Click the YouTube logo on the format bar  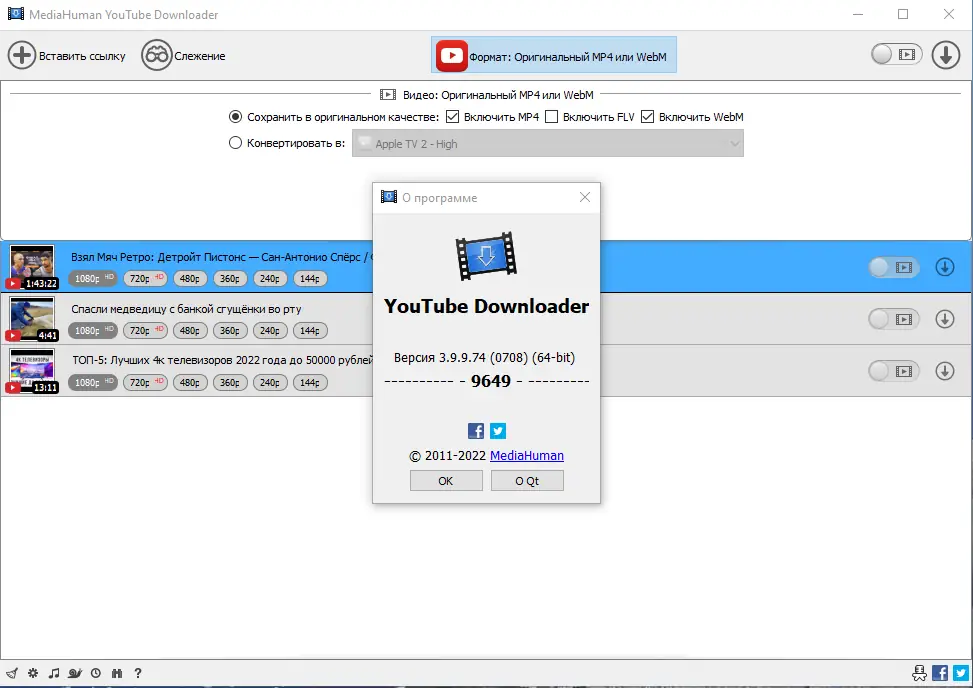(451, 55)
